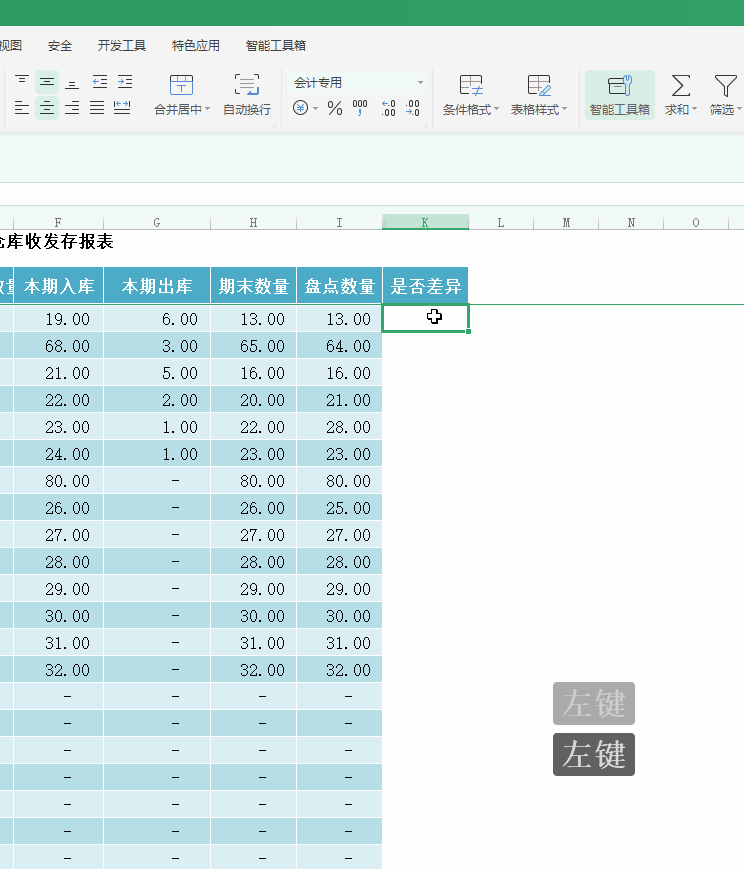The height and width of the screenshot is (869, 744).
Task: Select empty cell under 是否差异
Action: [x=425, y=318]
